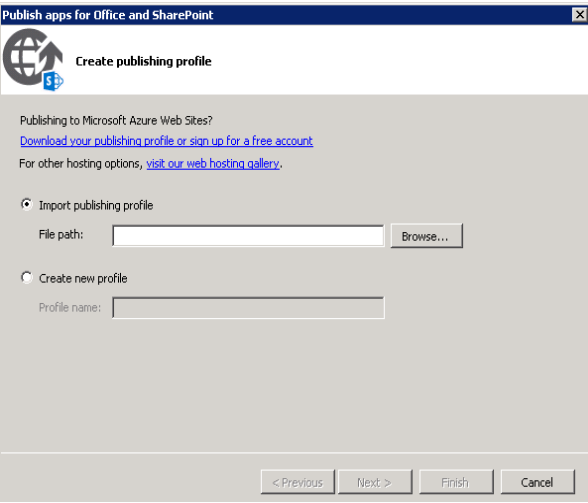Click the Previous button
The image size is (588, 503).
point(298,482)
